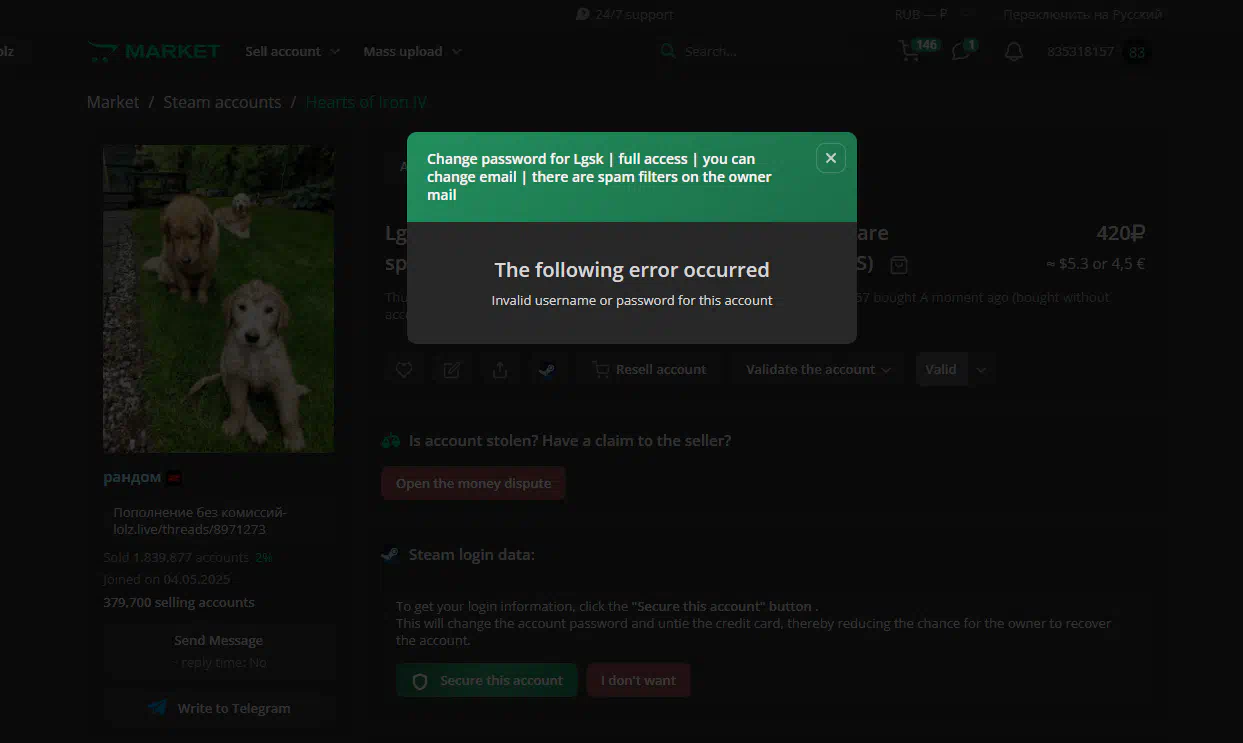Click the Steam icon next to login data
Screen dimensions: 1243x743
point(391,555)
